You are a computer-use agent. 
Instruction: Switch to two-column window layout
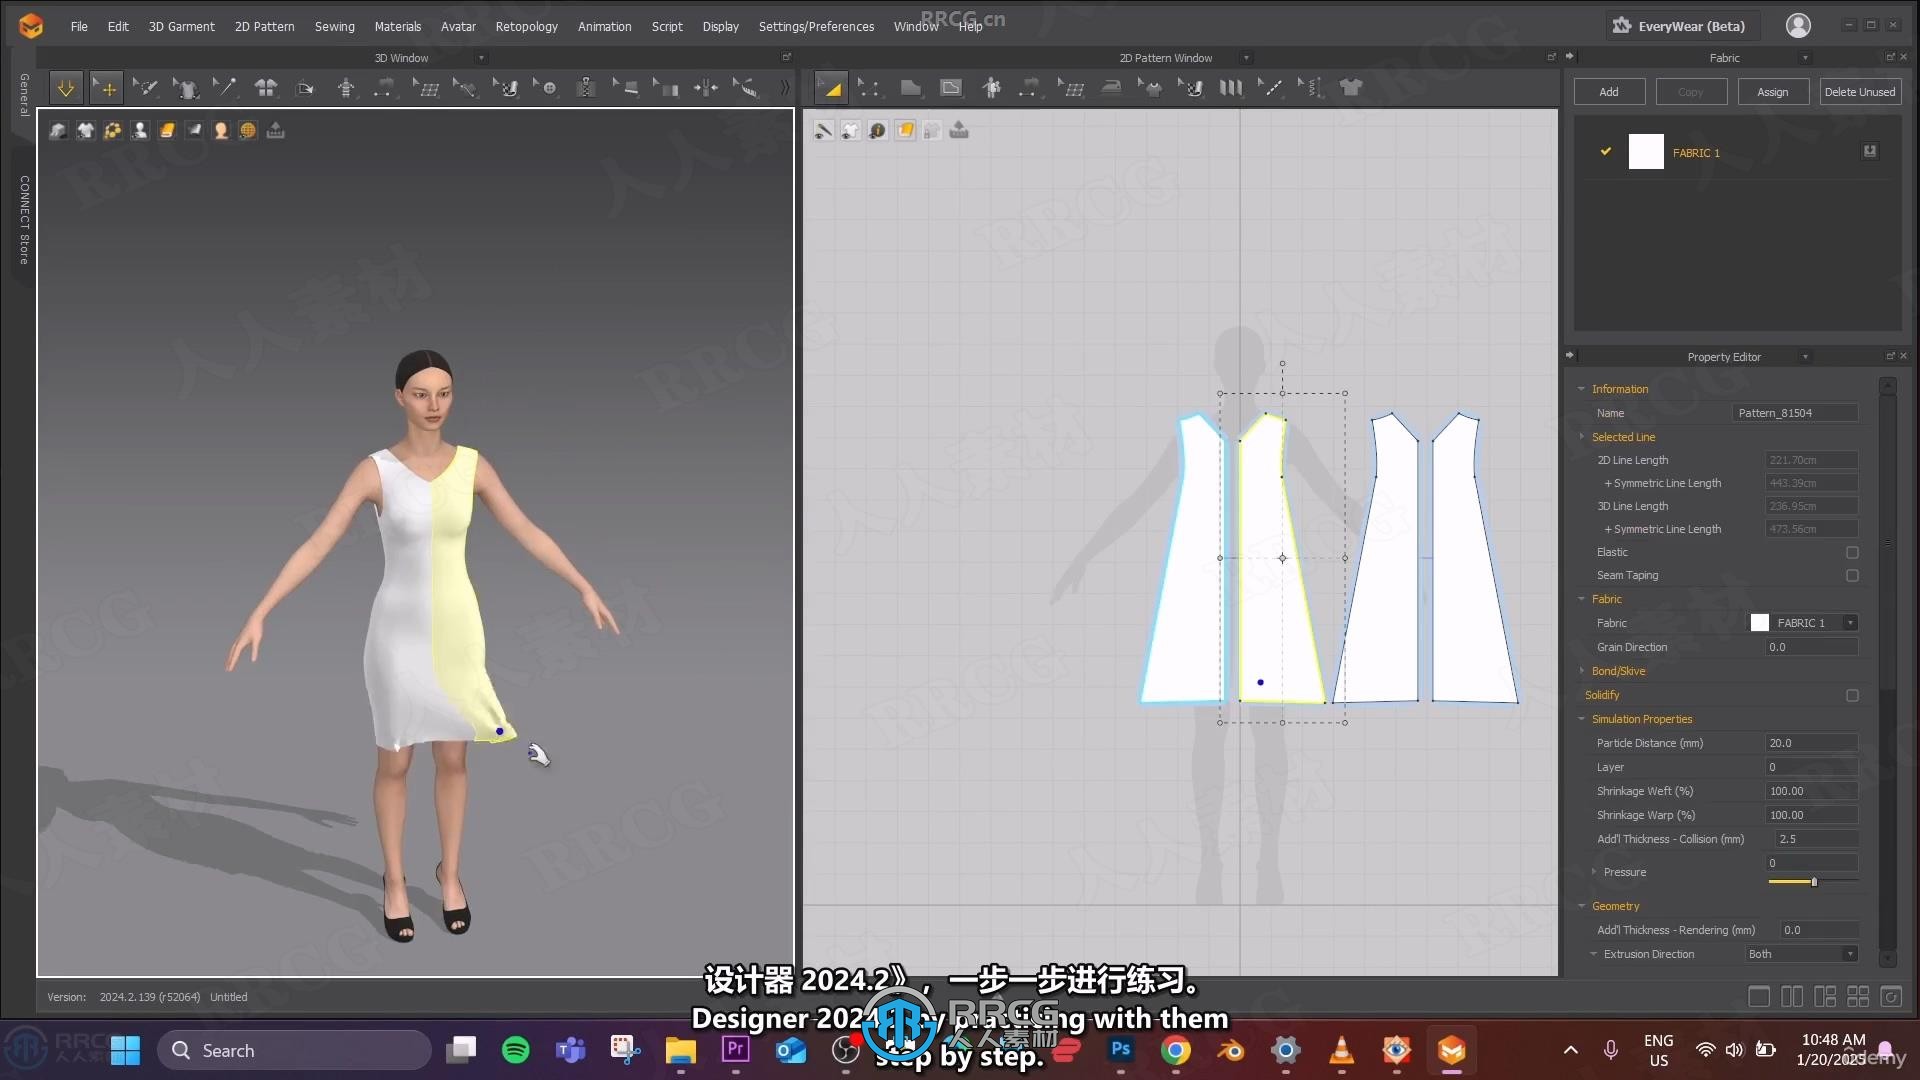[1792, 997]
